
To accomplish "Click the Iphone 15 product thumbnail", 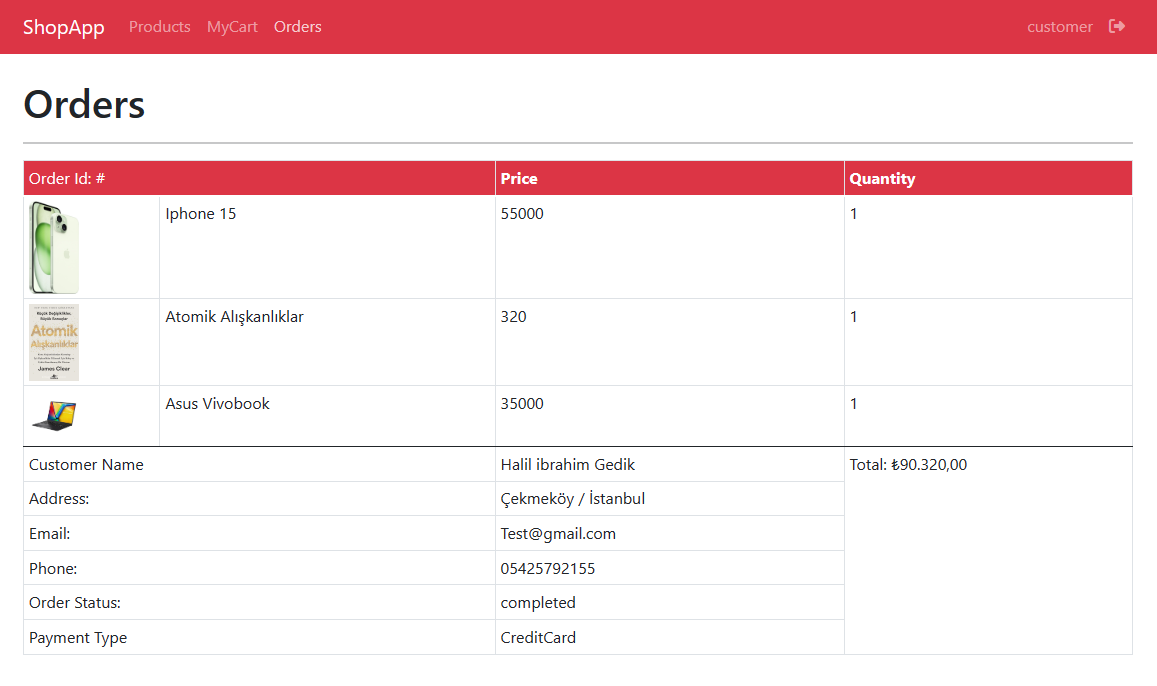I will (x=54, y=247).
